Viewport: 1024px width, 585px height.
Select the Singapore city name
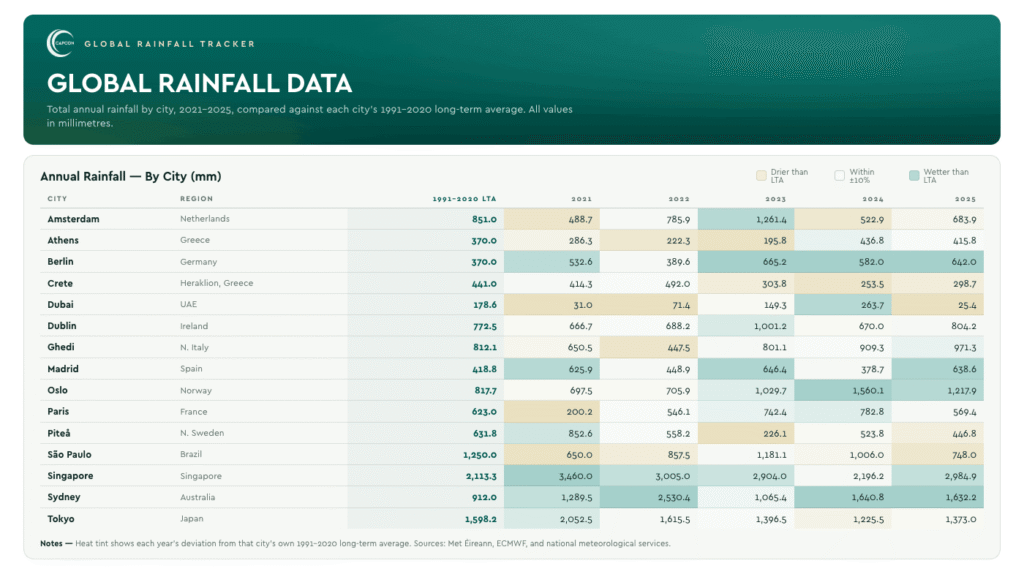70,476
